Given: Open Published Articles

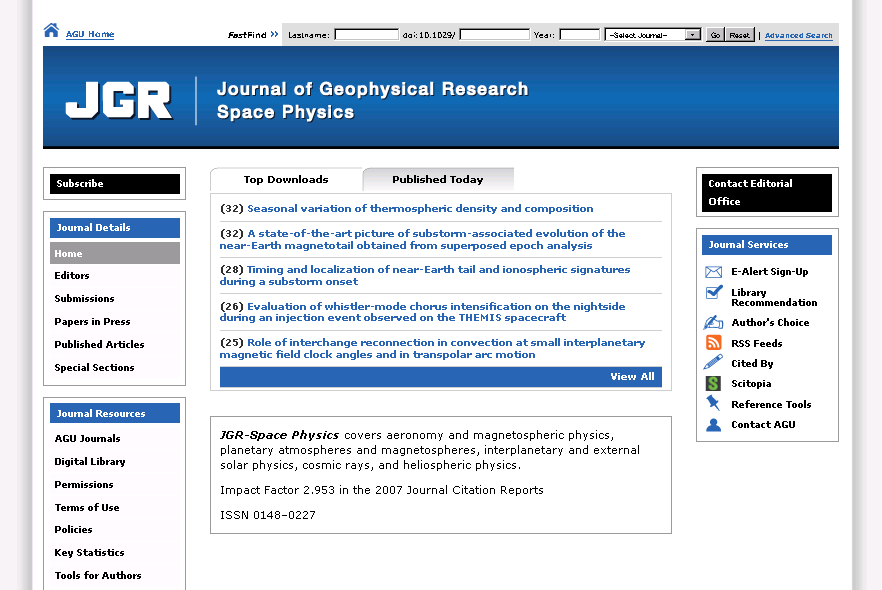Looking at the screenshot, I should (x=99, y=345).
